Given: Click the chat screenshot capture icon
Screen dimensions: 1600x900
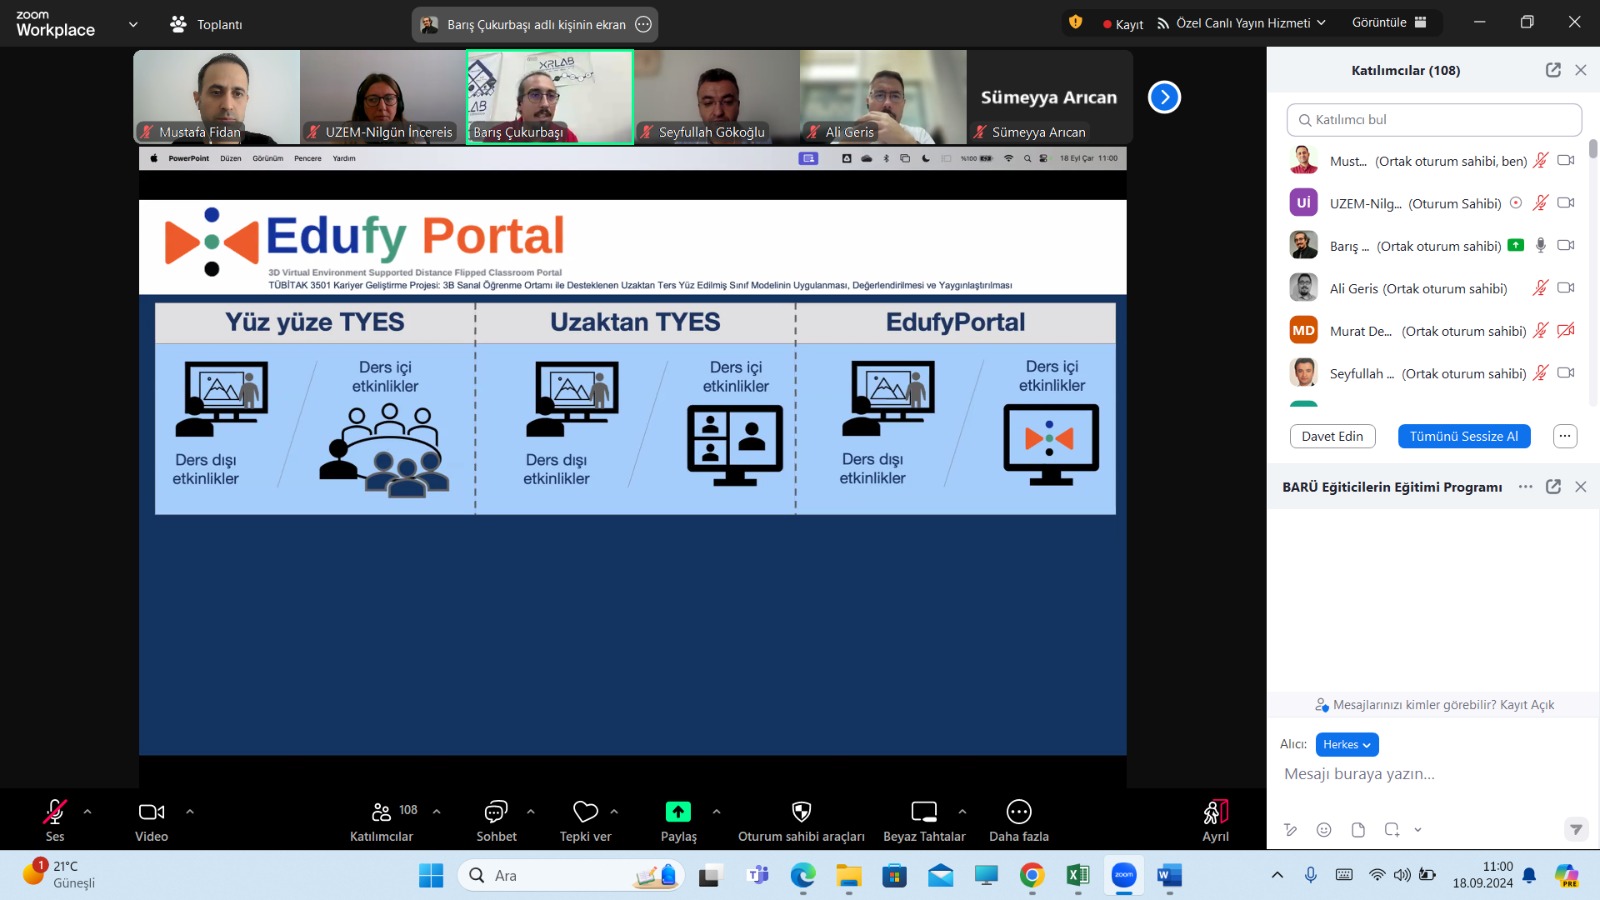Looking at the screenshot, I should (x=1392, y=829).
